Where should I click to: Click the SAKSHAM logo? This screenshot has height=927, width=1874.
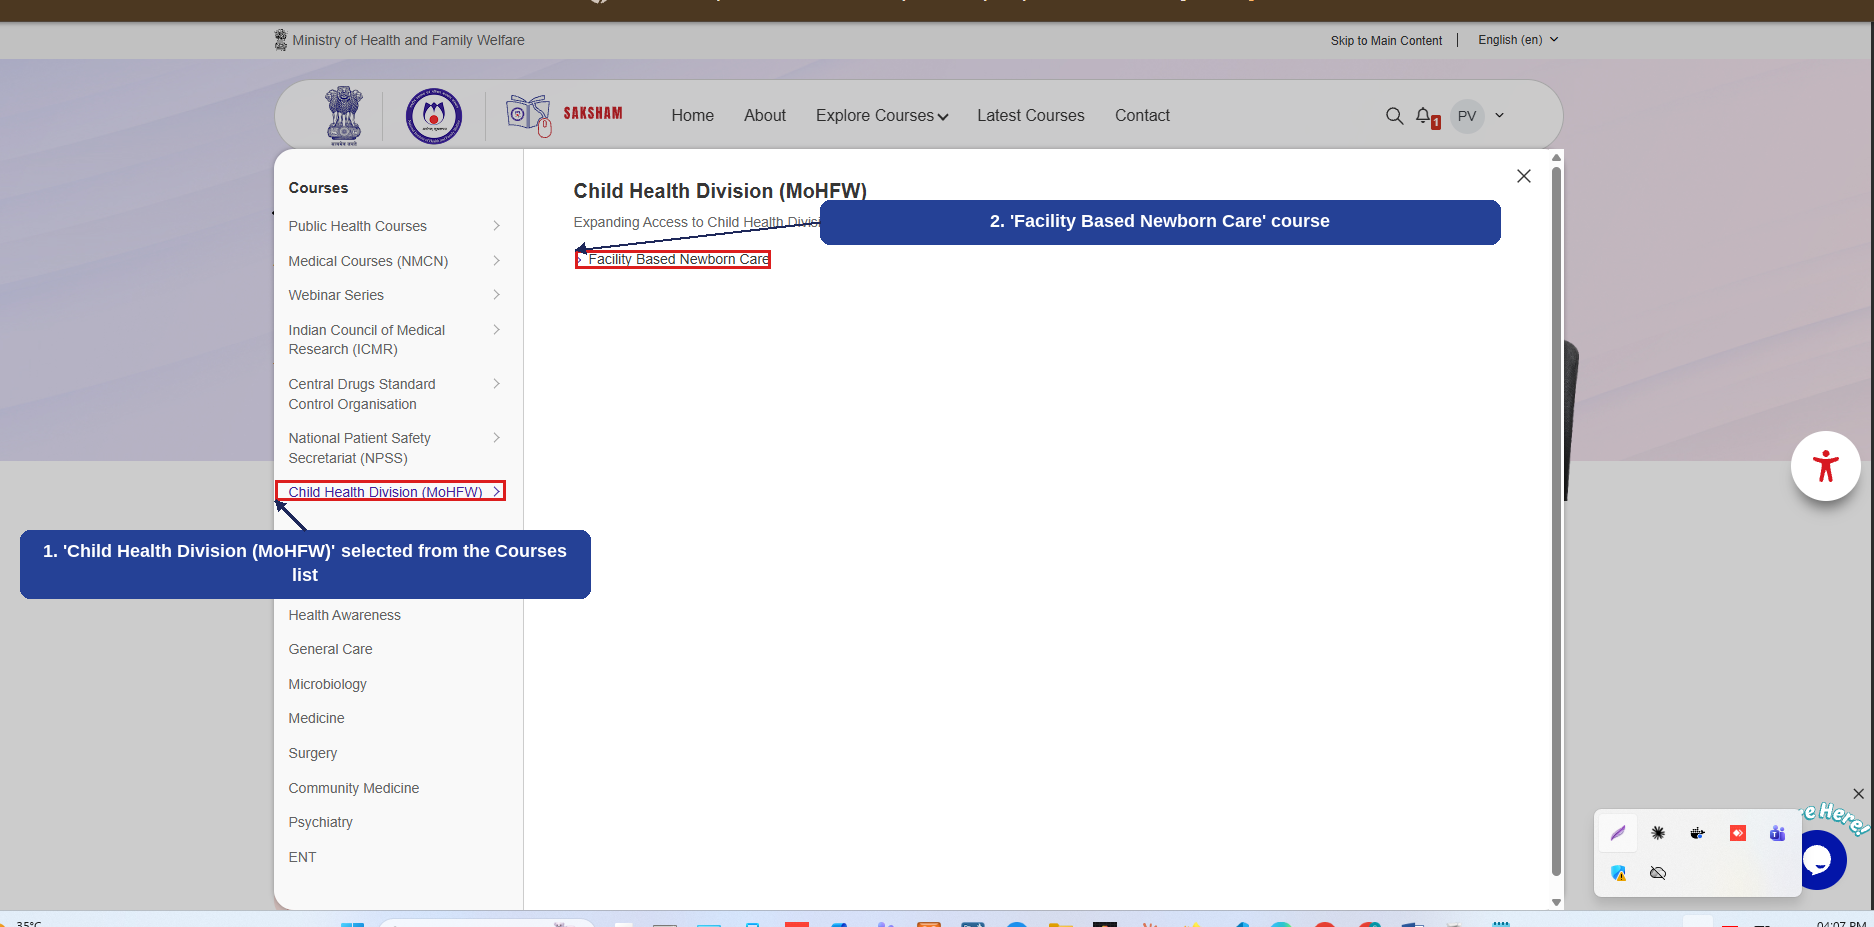pos(565,115)
